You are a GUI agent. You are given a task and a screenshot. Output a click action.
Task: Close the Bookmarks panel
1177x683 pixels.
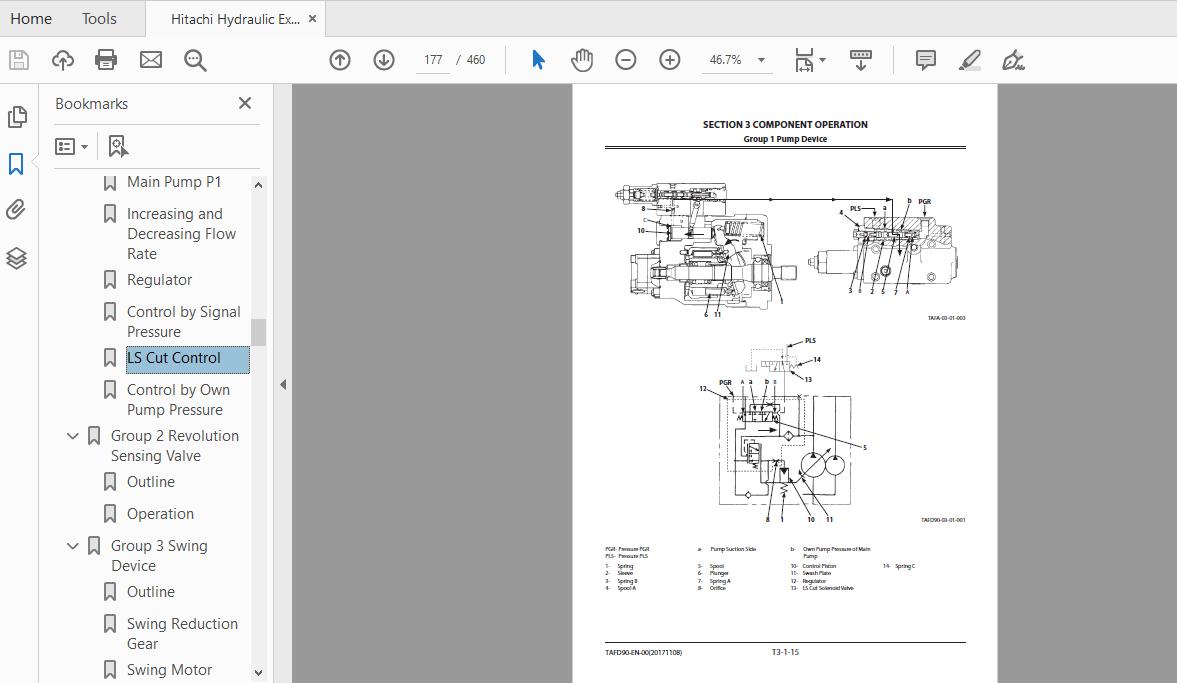pyautogui.click(x=245, y=104)
